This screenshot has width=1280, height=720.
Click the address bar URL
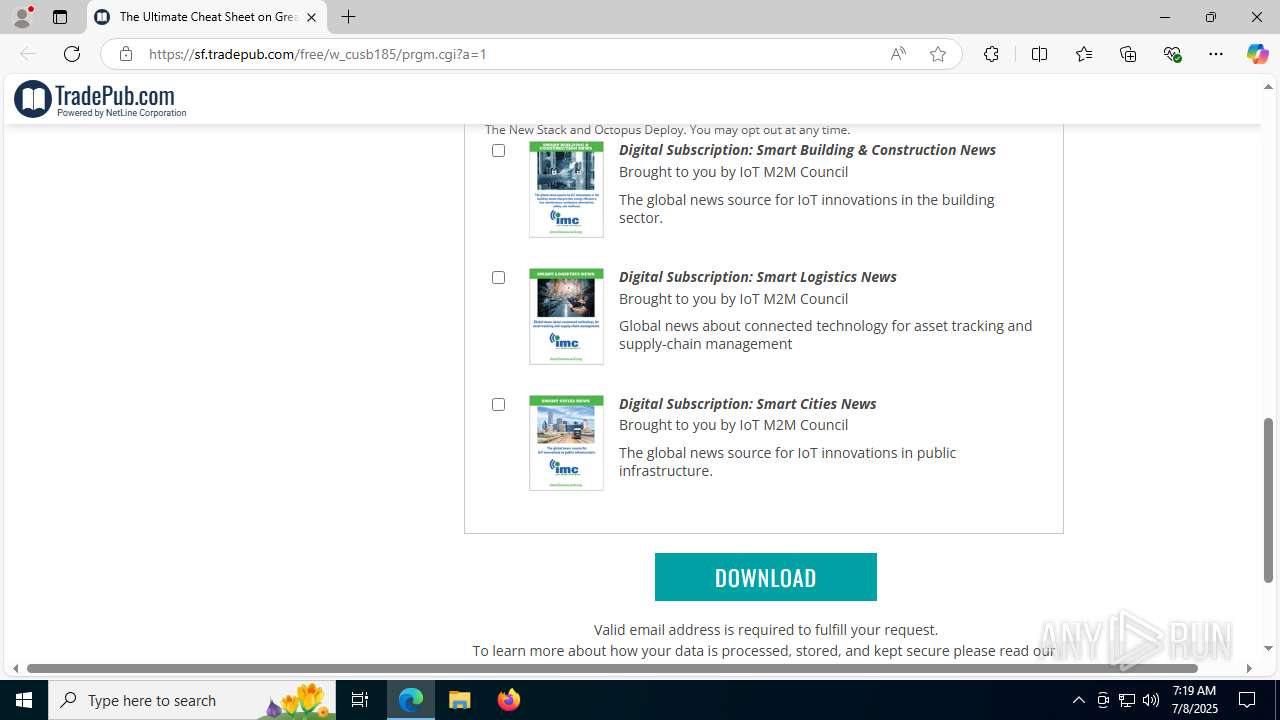click(x=318, y=54)
